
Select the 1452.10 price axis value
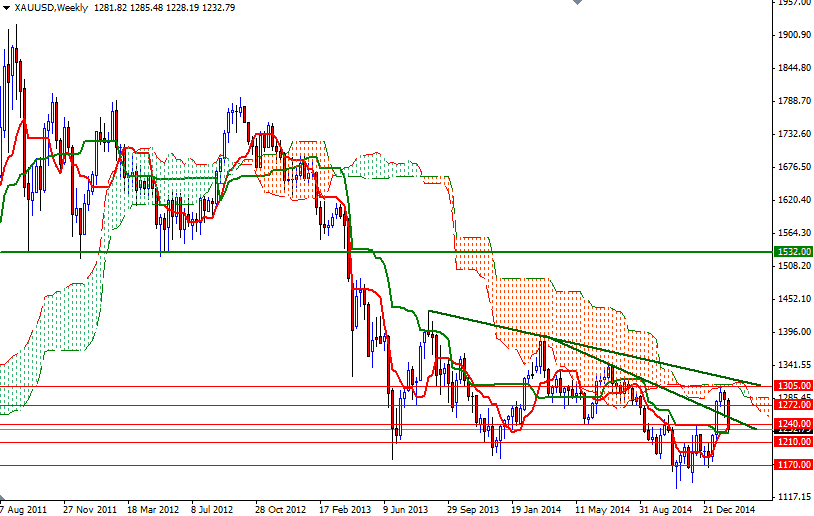(795, 299)
